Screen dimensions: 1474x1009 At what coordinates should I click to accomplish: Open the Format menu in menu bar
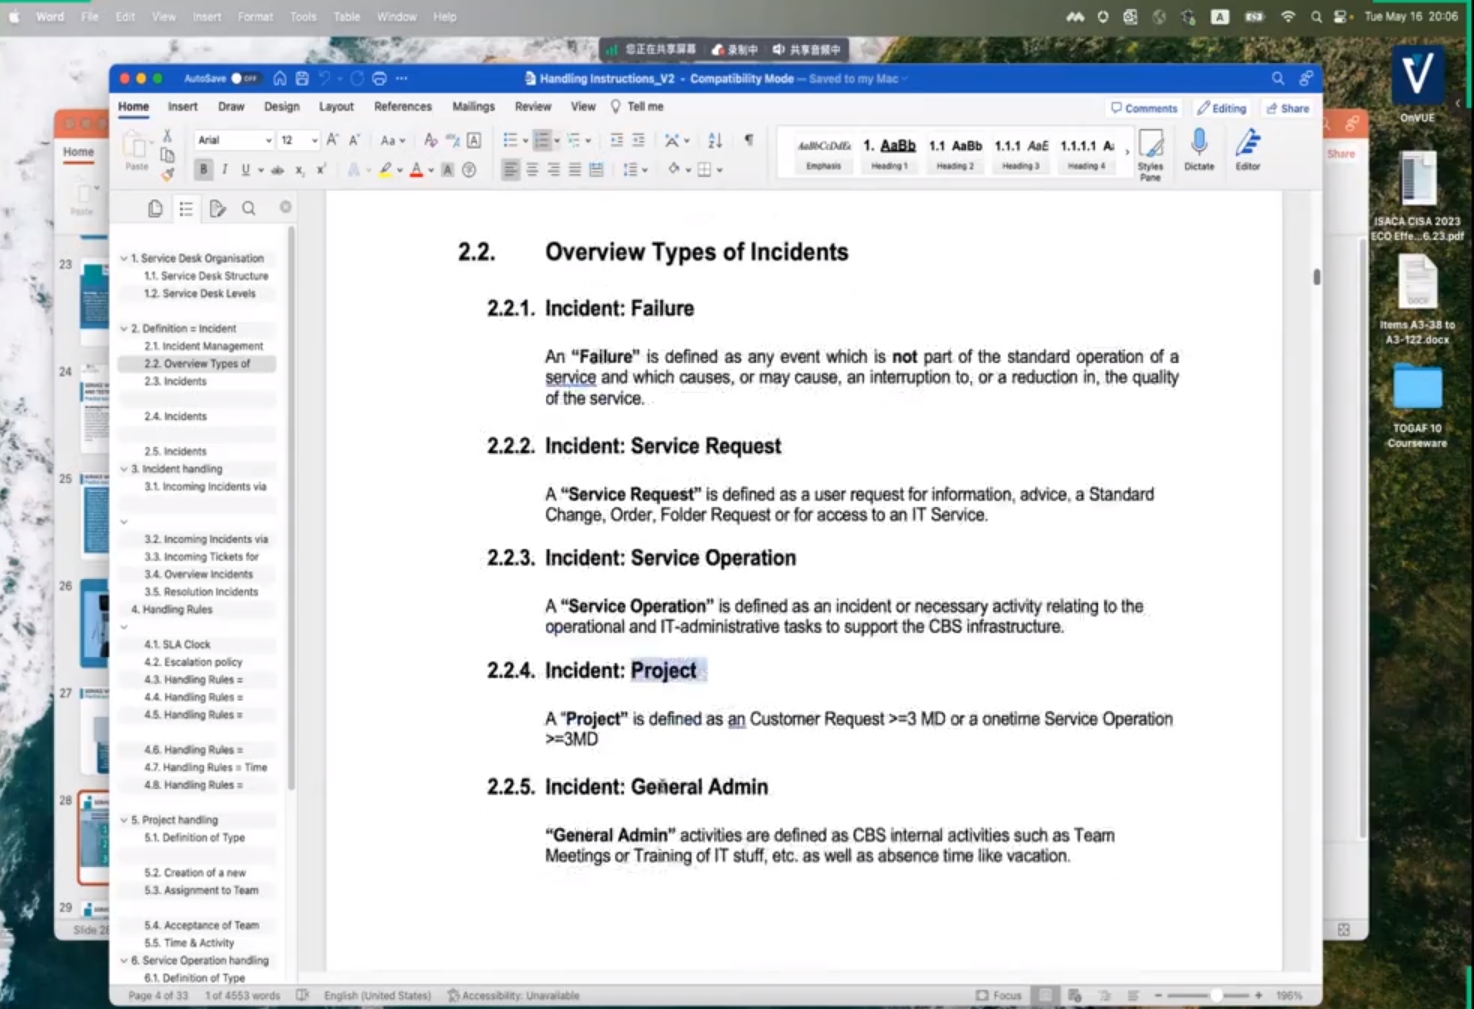tap(255, 17)
